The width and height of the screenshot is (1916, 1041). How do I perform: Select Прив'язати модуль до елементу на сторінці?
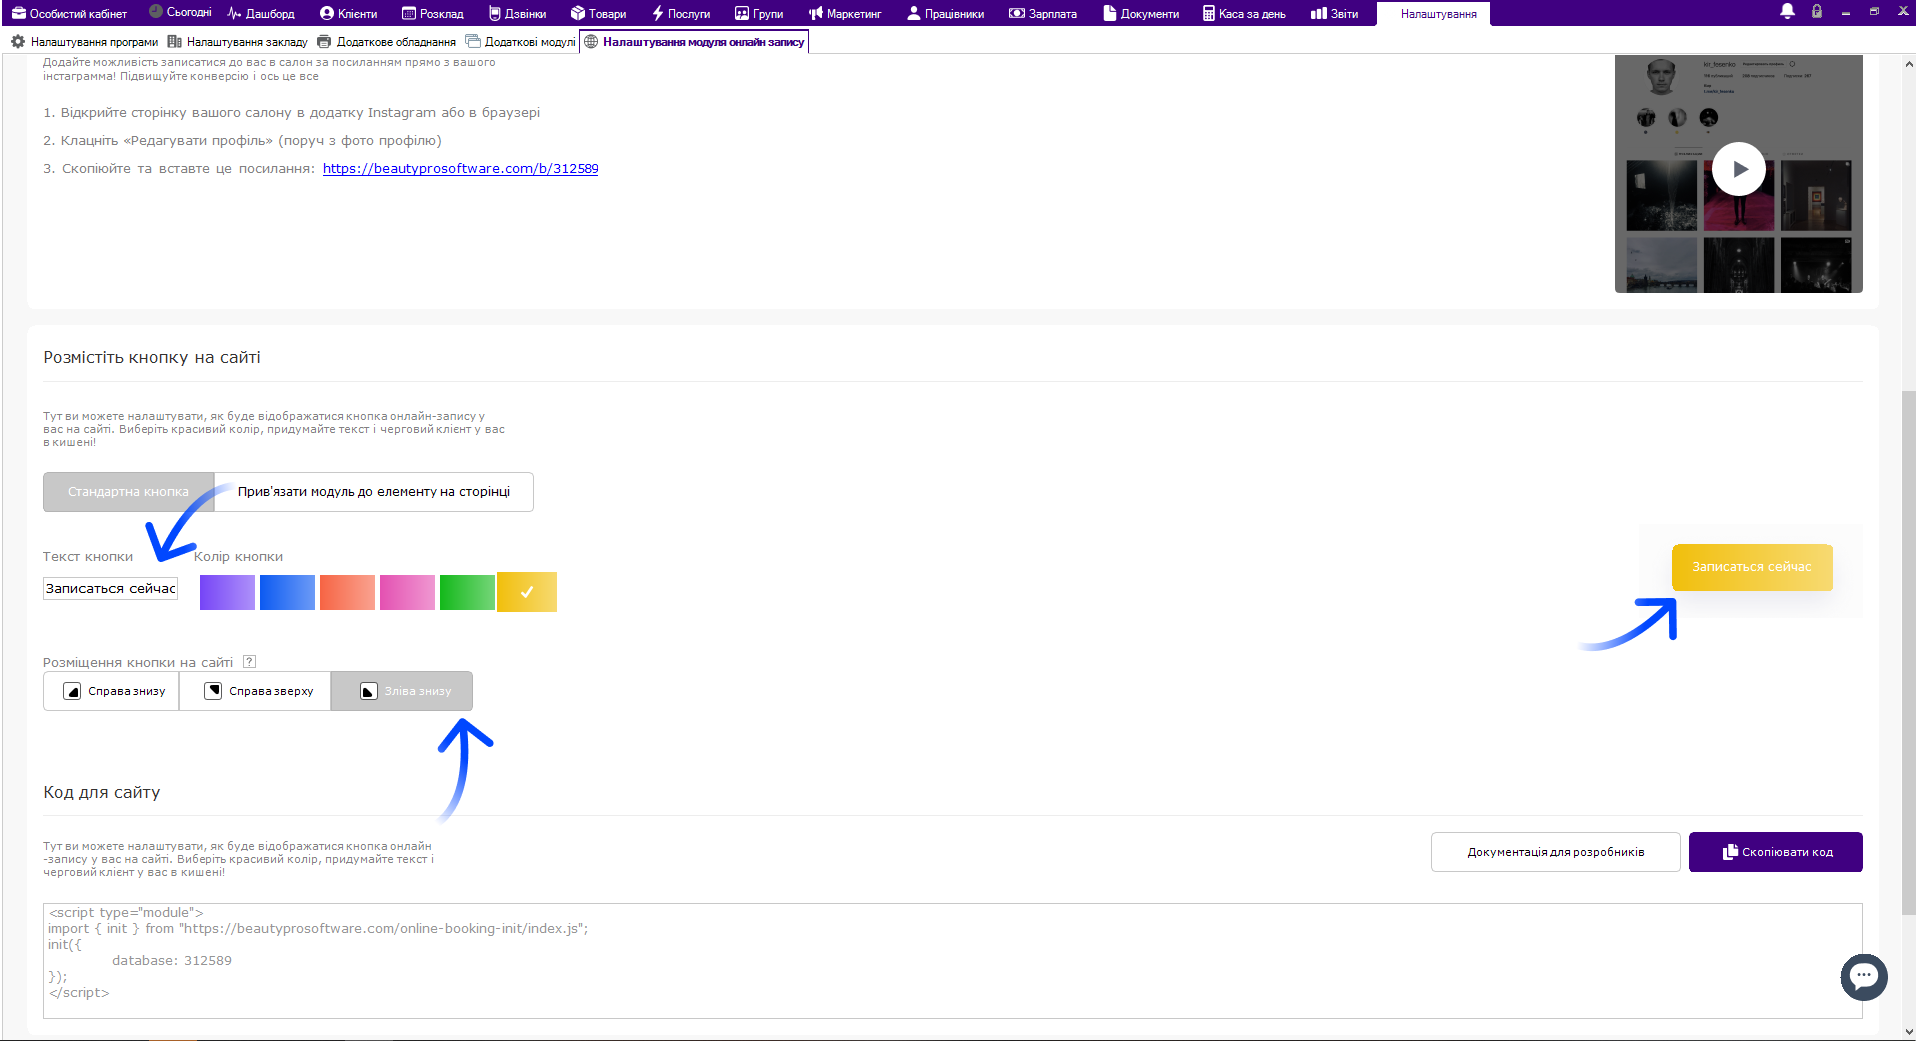tap(374, 492)
